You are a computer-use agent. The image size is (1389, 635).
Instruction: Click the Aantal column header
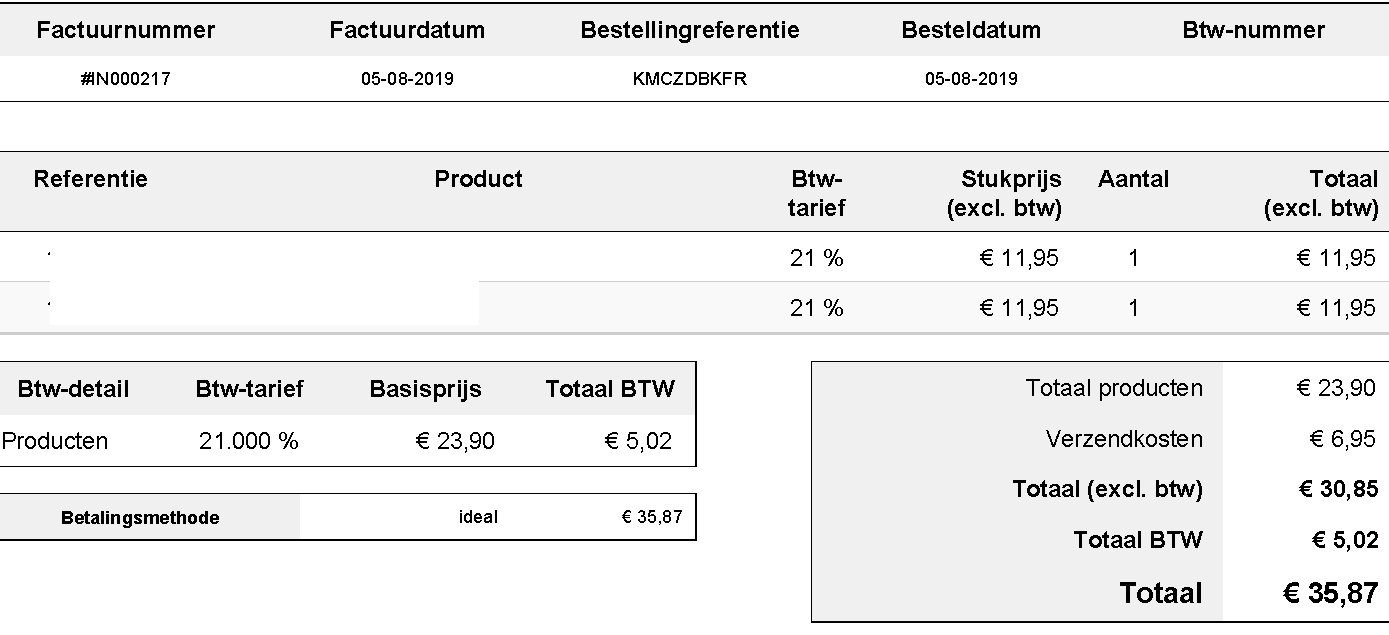click(x=1133, y=179)
